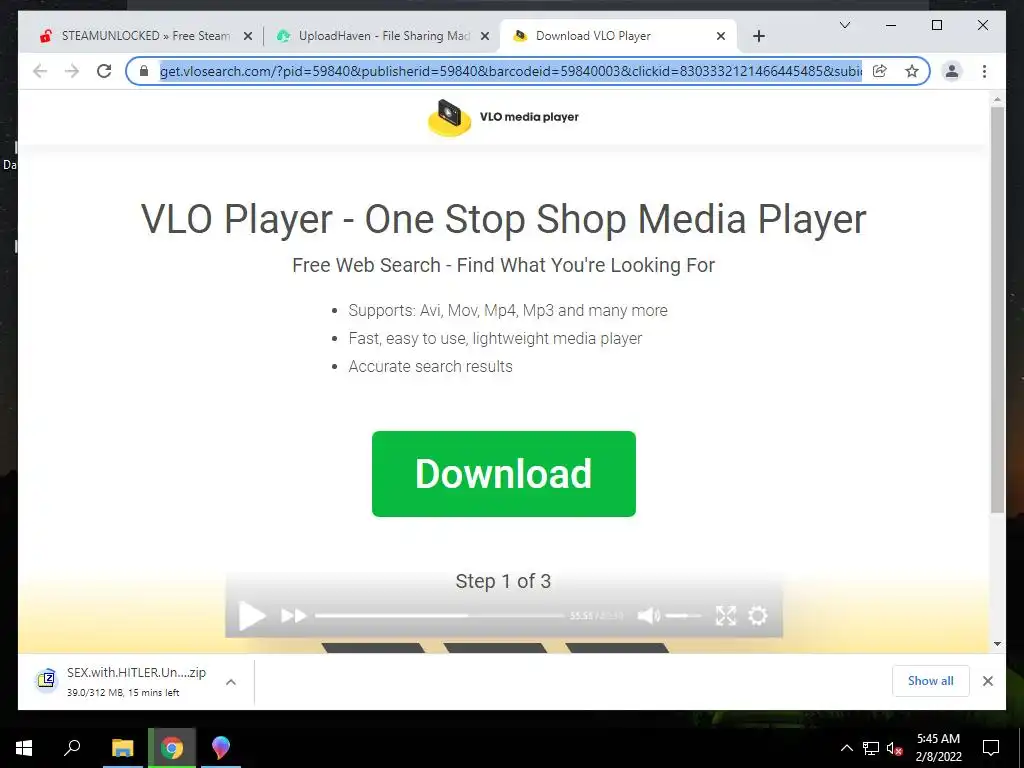The height and width of the screenshot is (768, 1024).
Task: Switch to the UploadHaven tab
Action: (382, 36)
